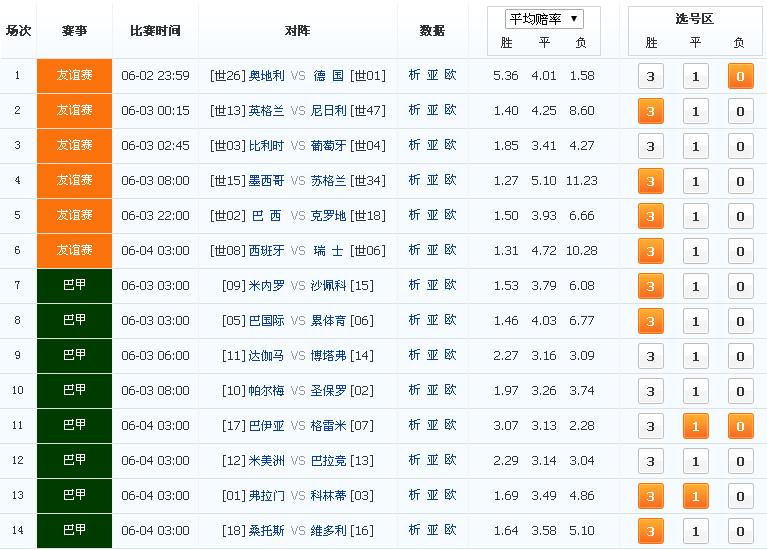Toggle 平 (1) for match 11 巴伊亚 vs 格雷米
This screenshot has width=767, height=550.
696,426
